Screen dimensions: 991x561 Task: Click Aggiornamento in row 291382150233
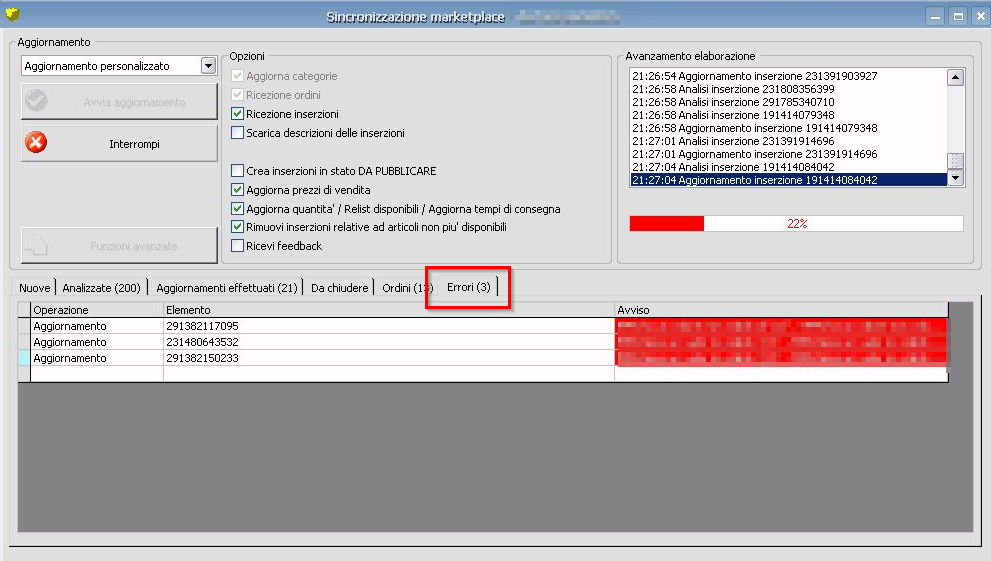tap(97, 358)
